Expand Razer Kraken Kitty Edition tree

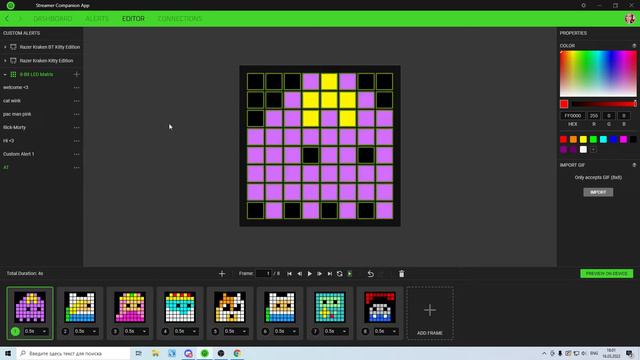[5, 60]
